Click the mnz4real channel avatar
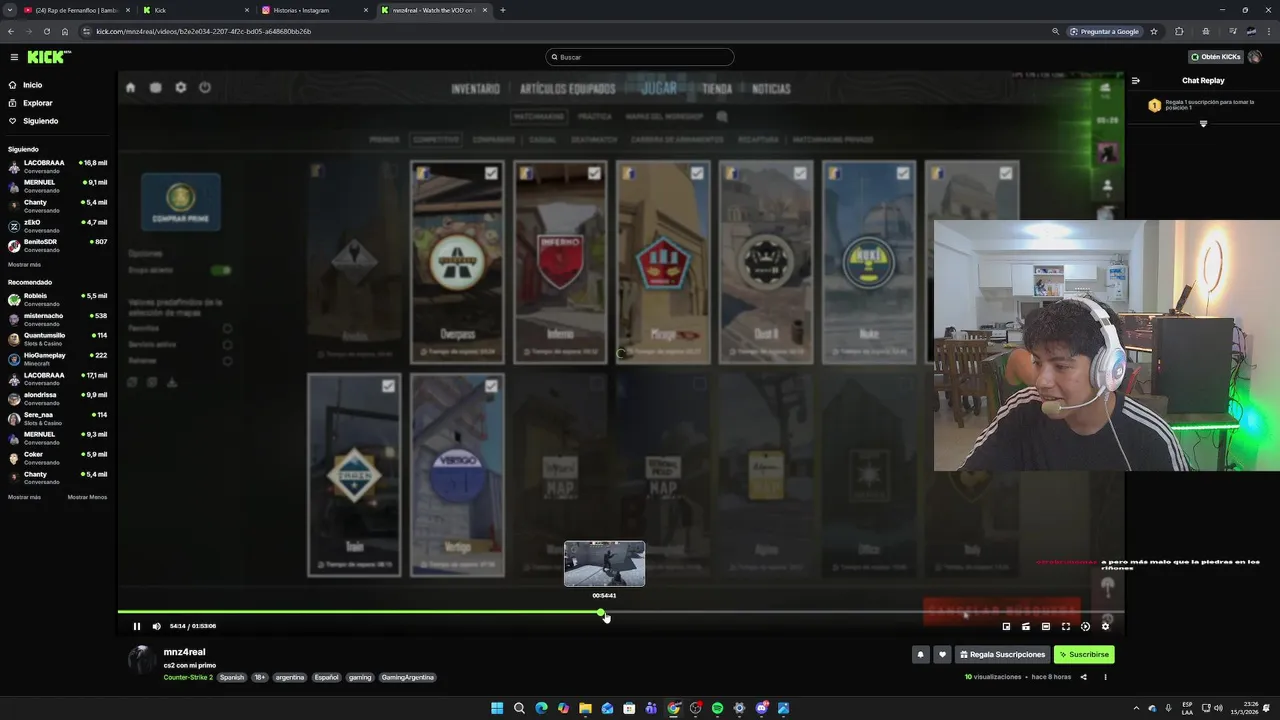1280x720 pixels. click(x=142, y=658)
